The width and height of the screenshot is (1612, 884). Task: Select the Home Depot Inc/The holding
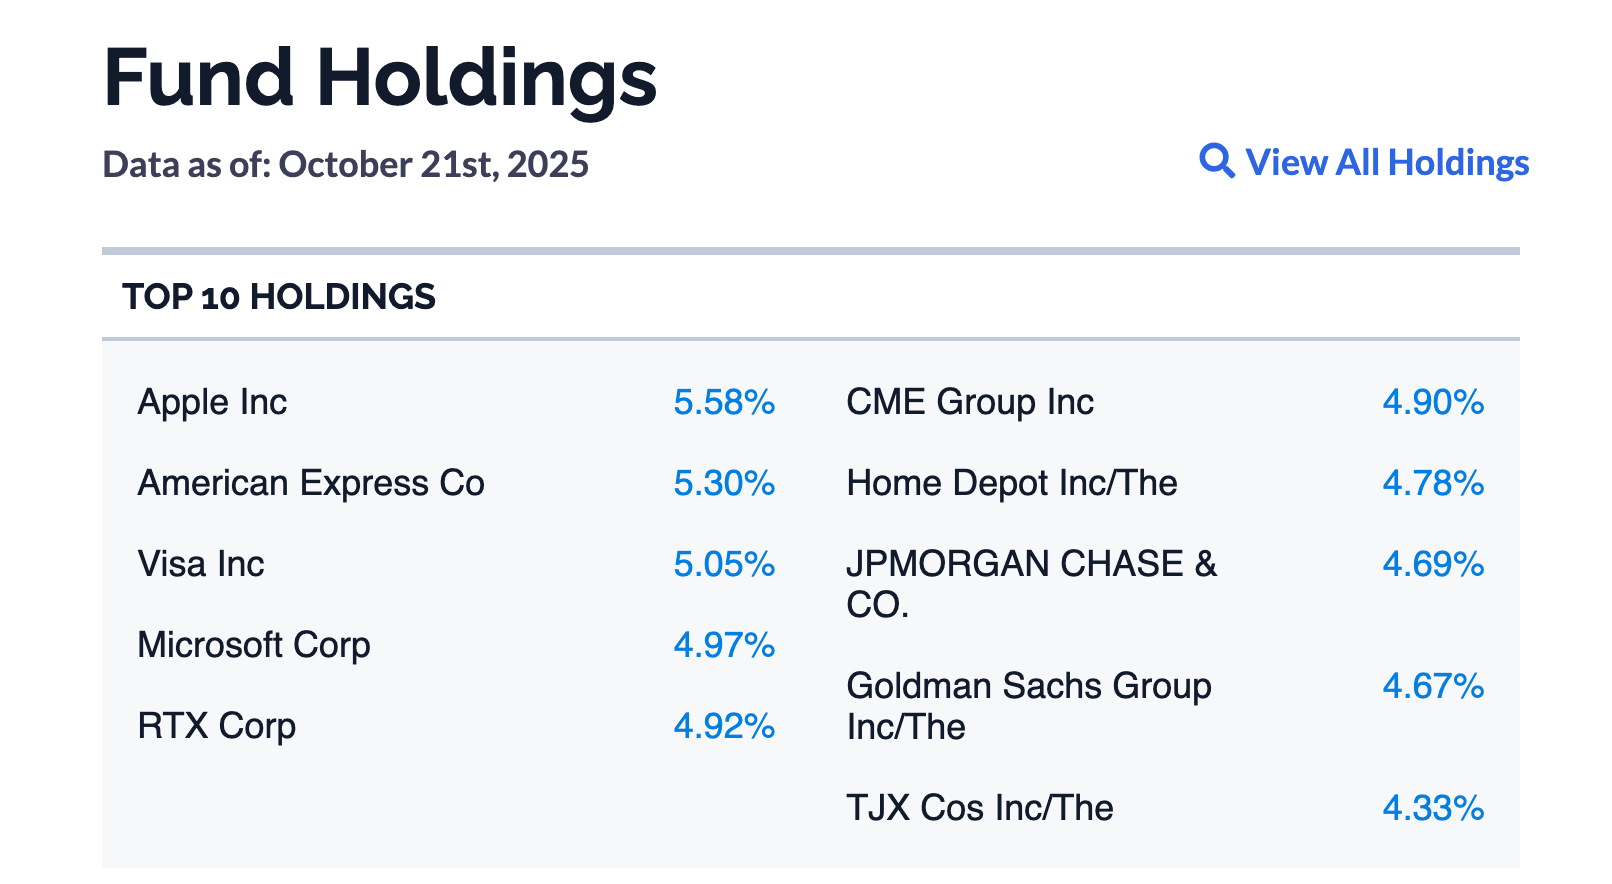tap(1012, 483)
